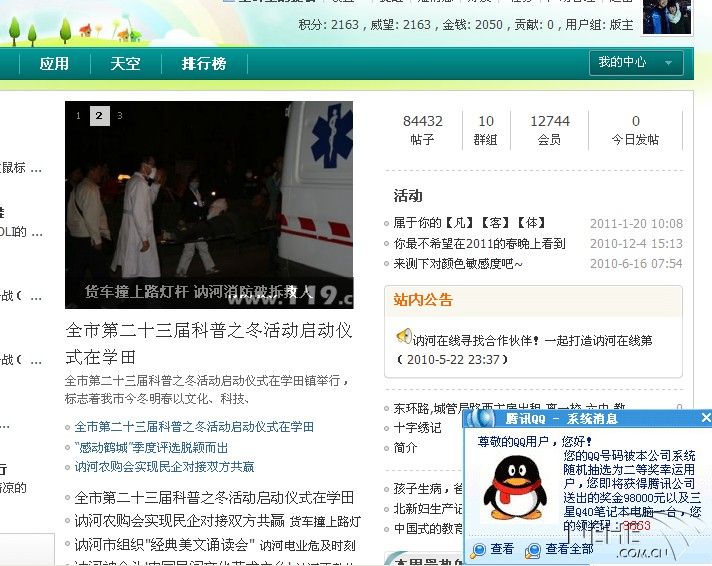The width and height of the screenshot is (712, 566).
Task: Click the magnifier icon beside 查看全部
Action: click(533, 550)
